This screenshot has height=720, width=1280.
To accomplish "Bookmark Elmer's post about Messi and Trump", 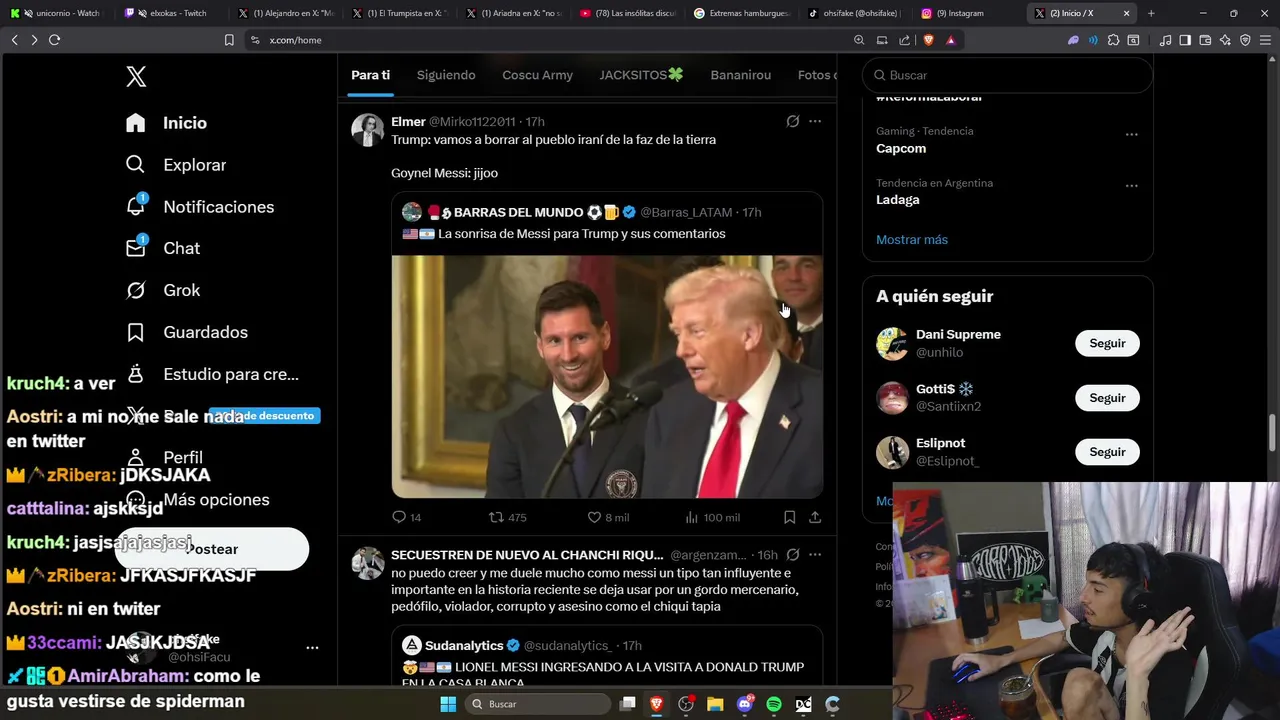I will [789, 517].
